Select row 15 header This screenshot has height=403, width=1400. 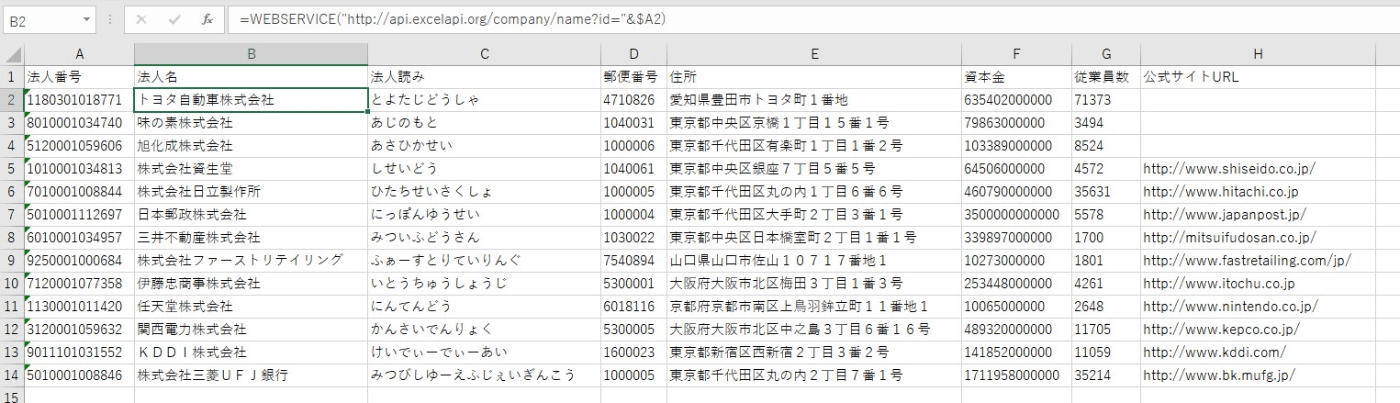tap(12, 395)
